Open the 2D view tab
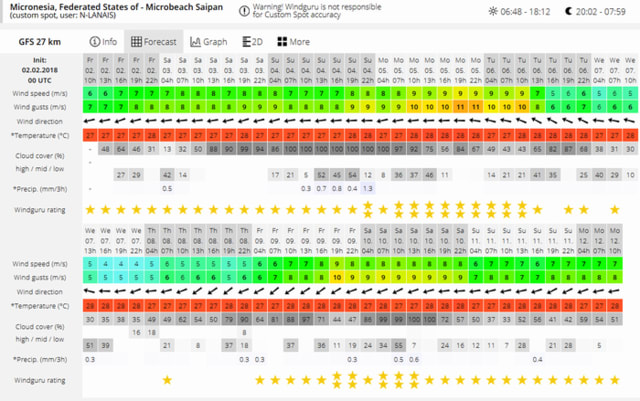 (x=252, y=42)
